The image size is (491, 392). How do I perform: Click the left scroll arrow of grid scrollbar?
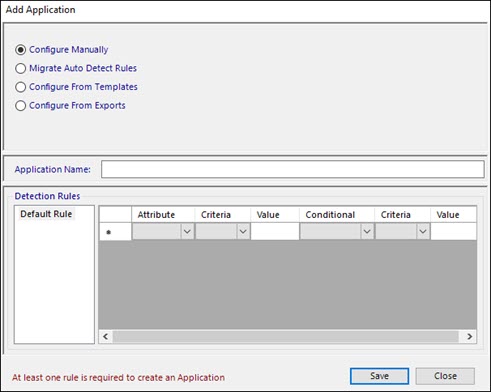click(106, 336)
